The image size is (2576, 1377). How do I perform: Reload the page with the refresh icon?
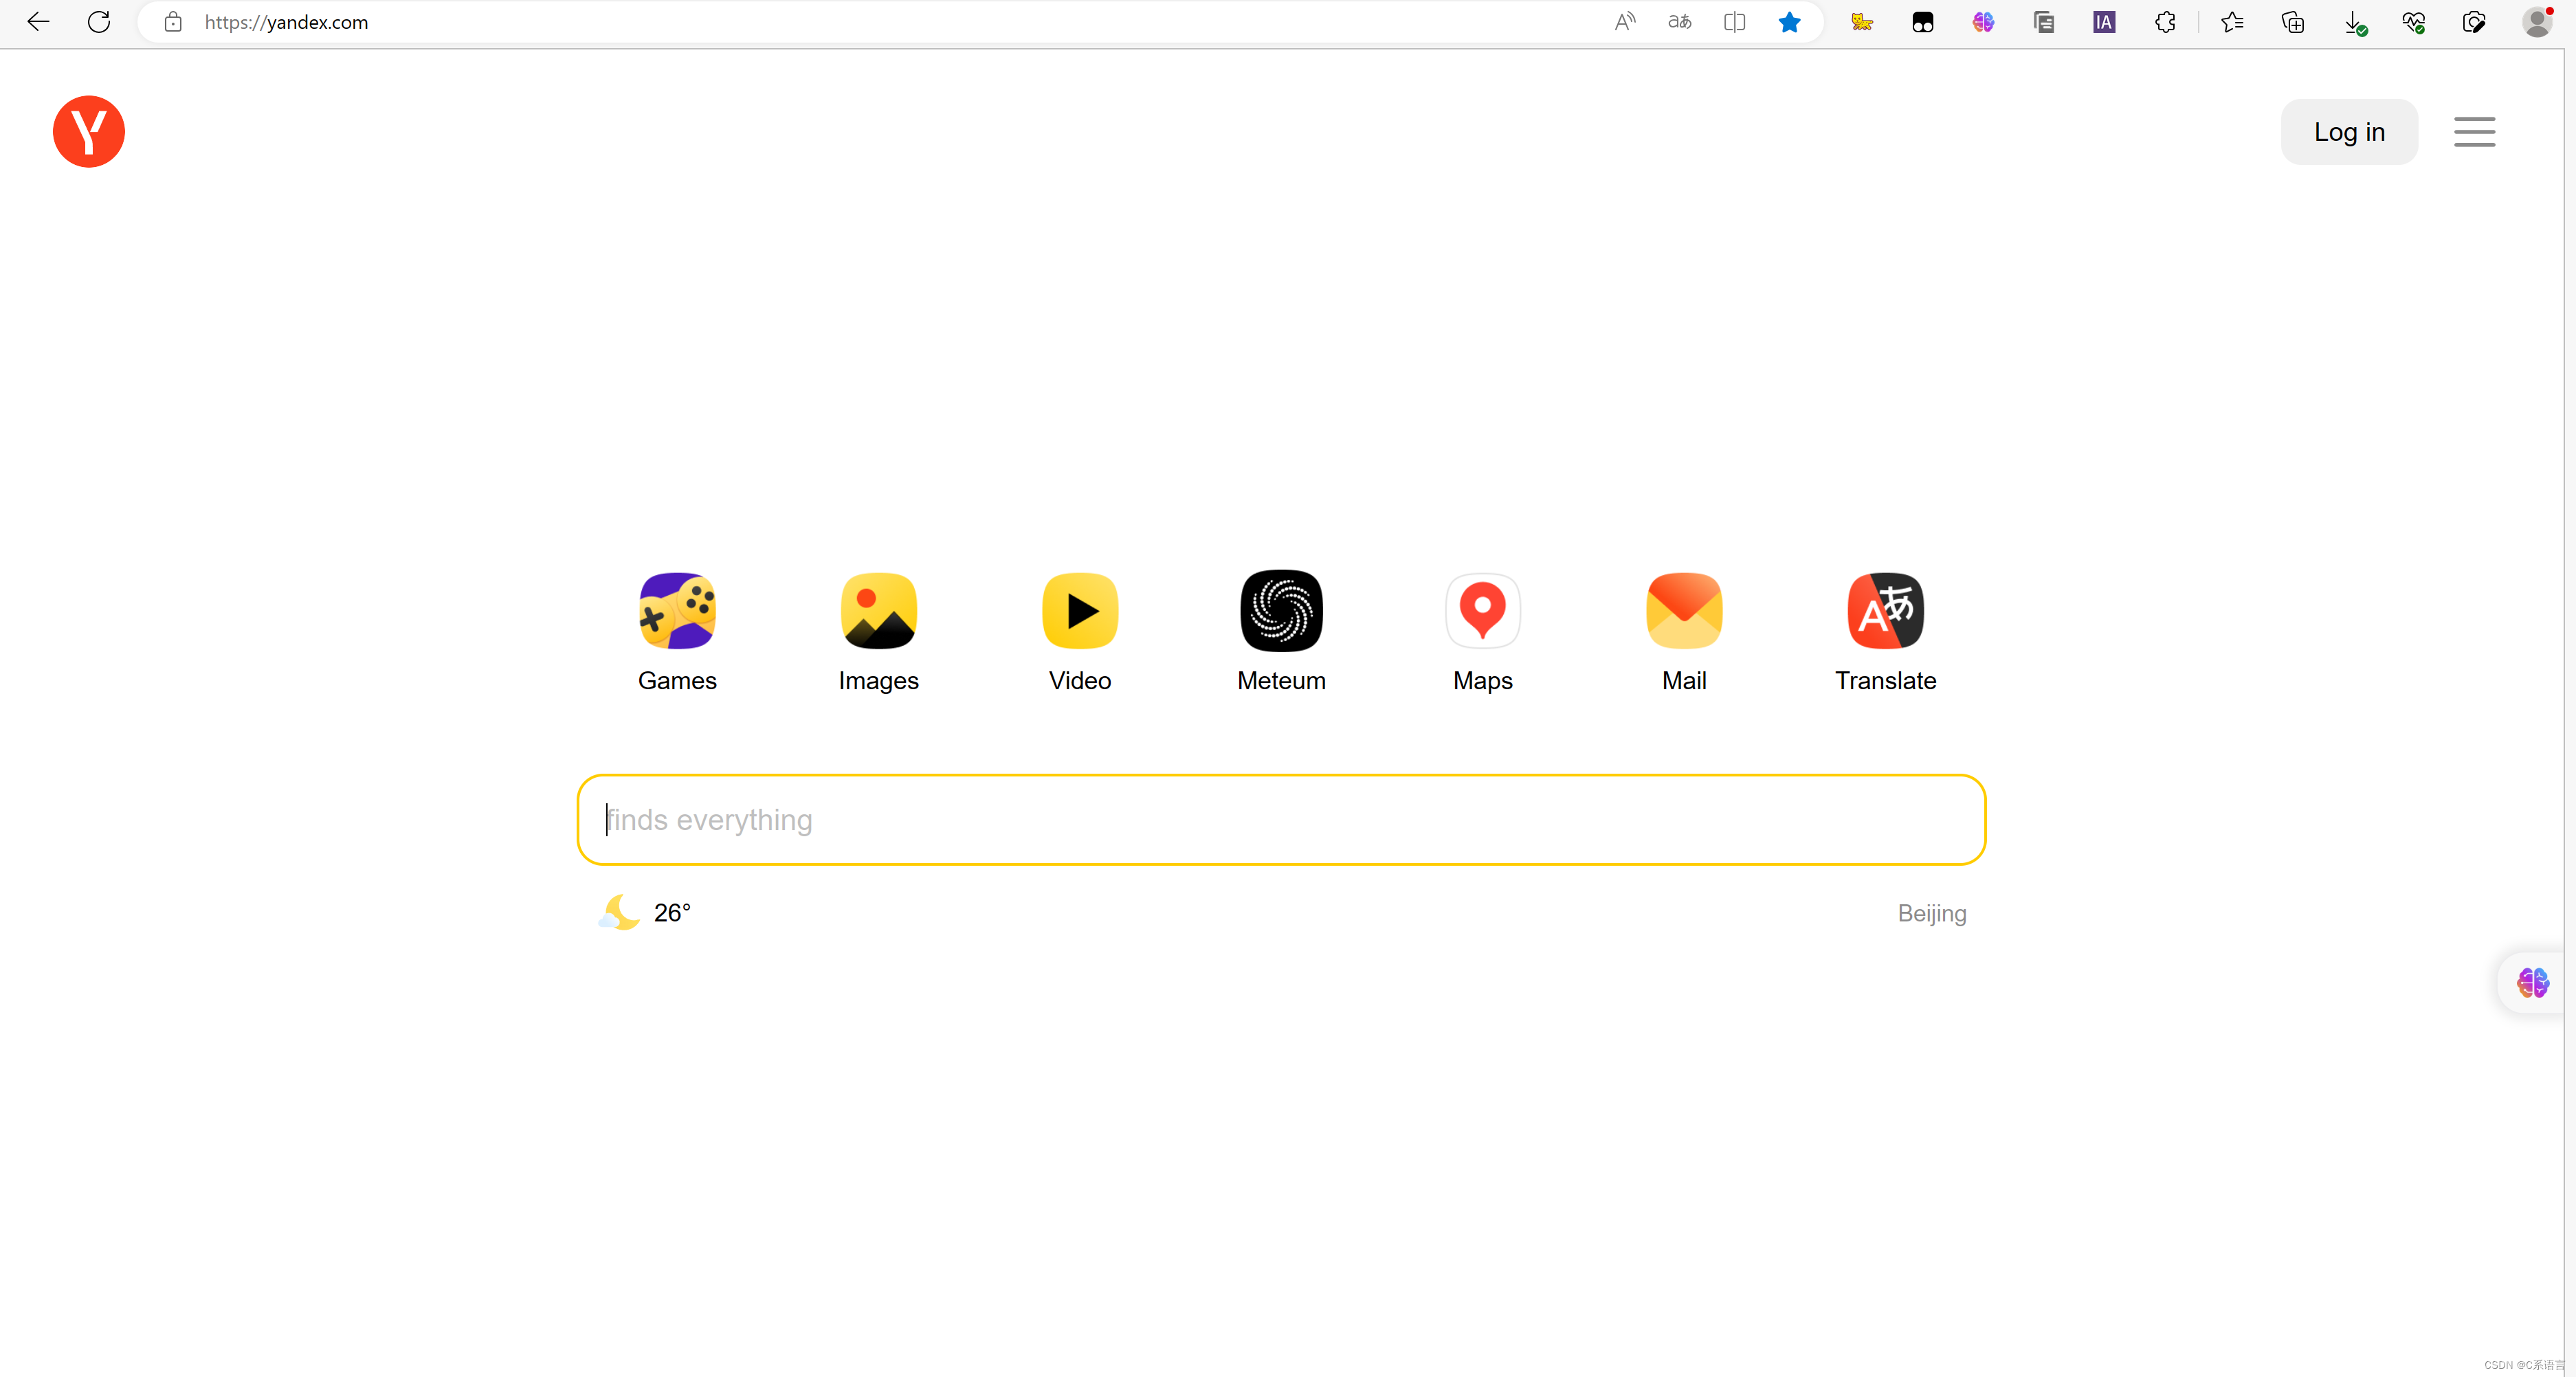click(x=98, y=22)
